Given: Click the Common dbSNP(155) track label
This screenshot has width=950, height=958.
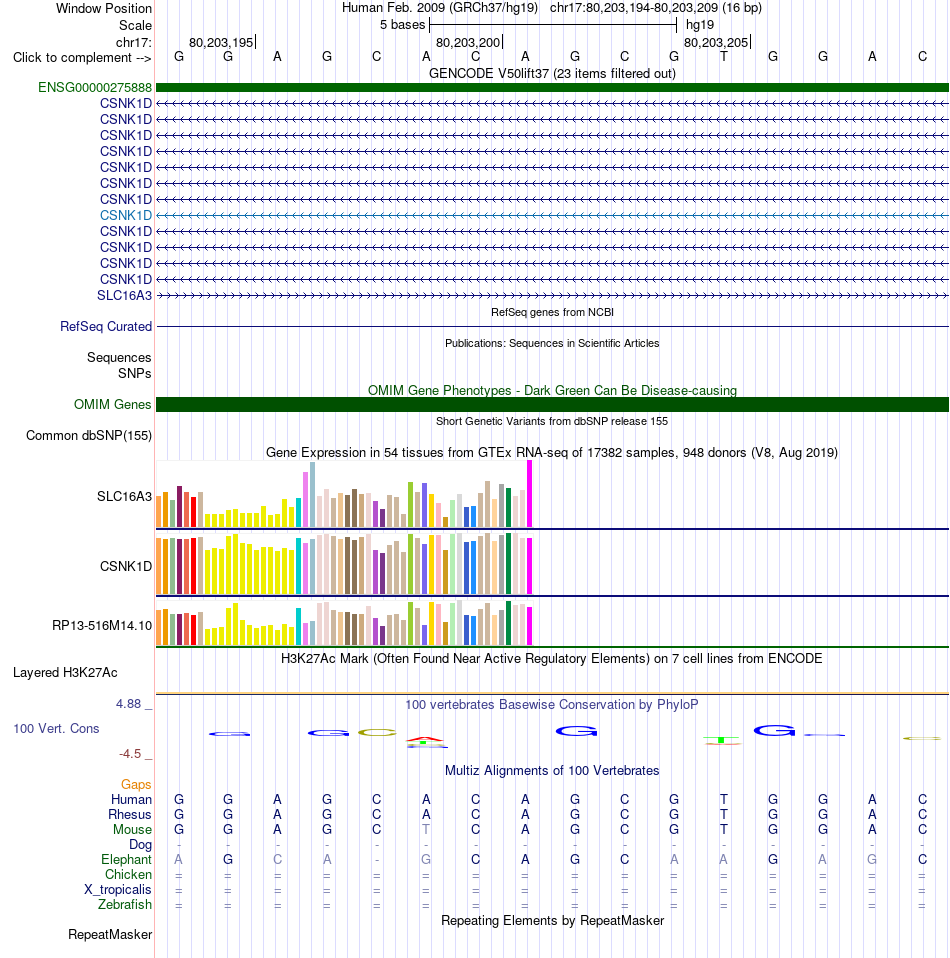Looking at the screenshot, I should point(89,436).
